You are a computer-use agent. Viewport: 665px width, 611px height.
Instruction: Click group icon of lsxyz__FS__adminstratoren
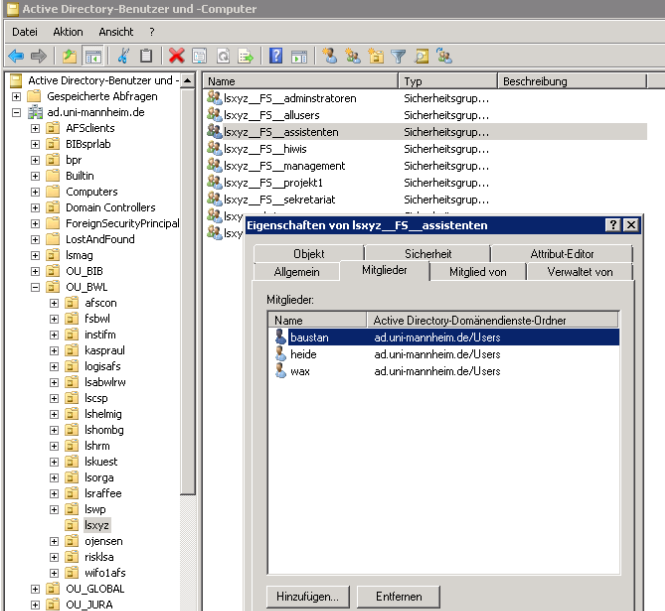(215, 98)
